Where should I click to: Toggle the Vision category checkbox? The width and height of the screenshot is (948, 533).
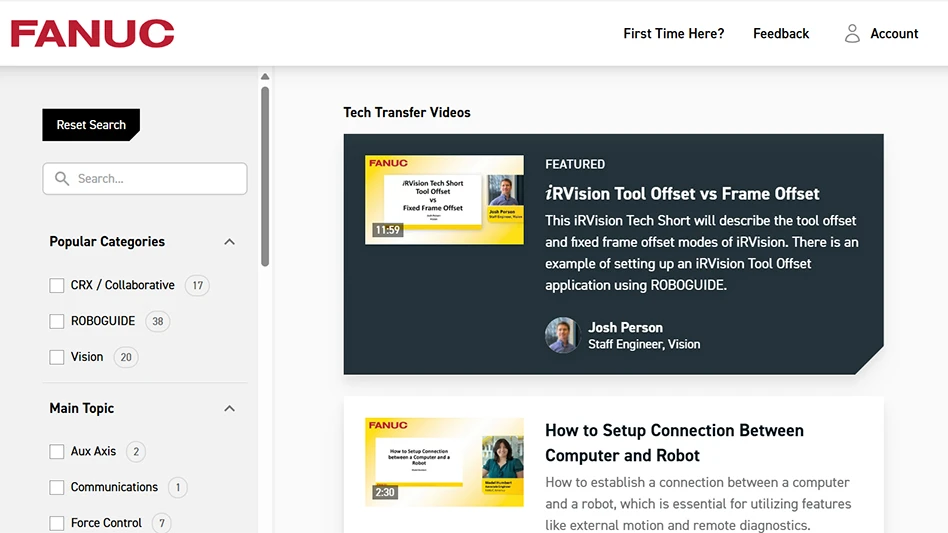pyautogui.click(x=57, y=357)
